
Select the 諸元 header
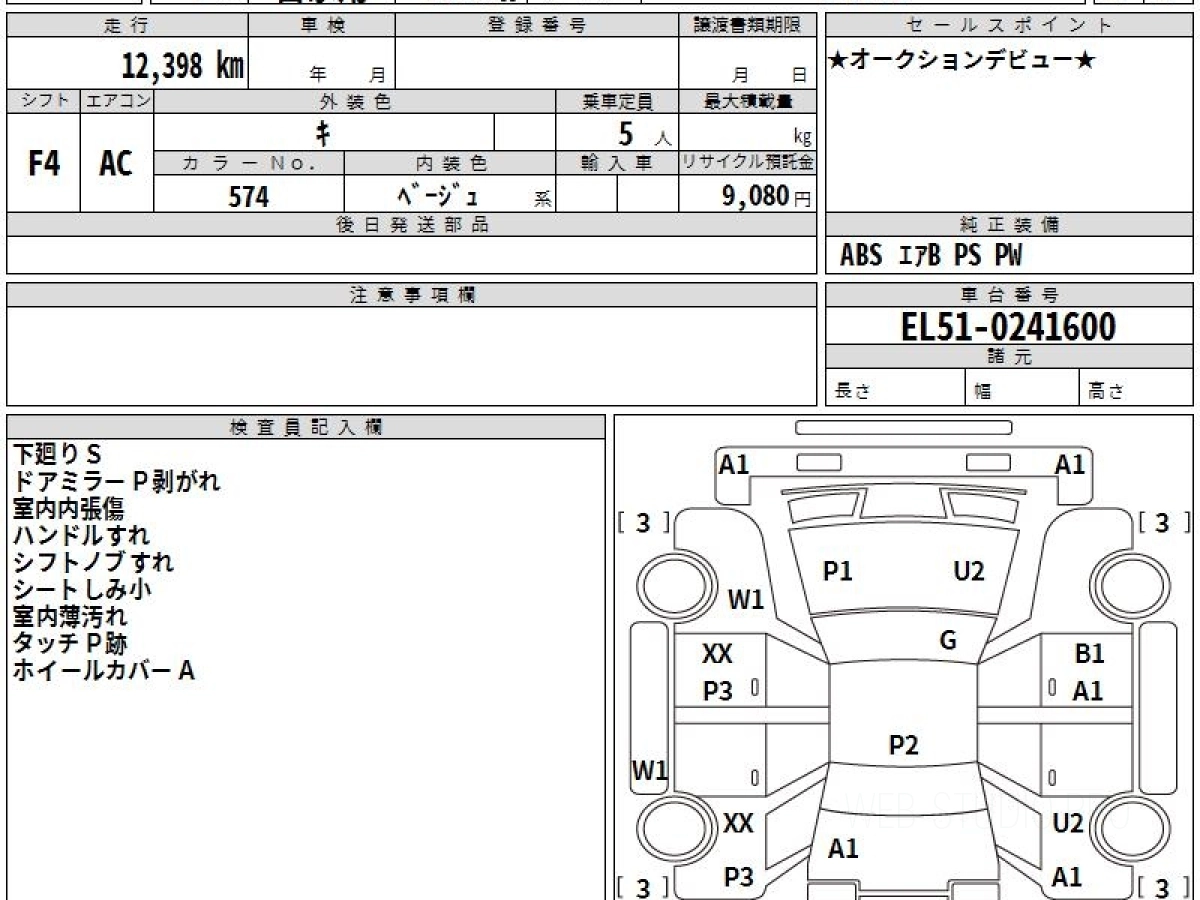pos(1009,357)
